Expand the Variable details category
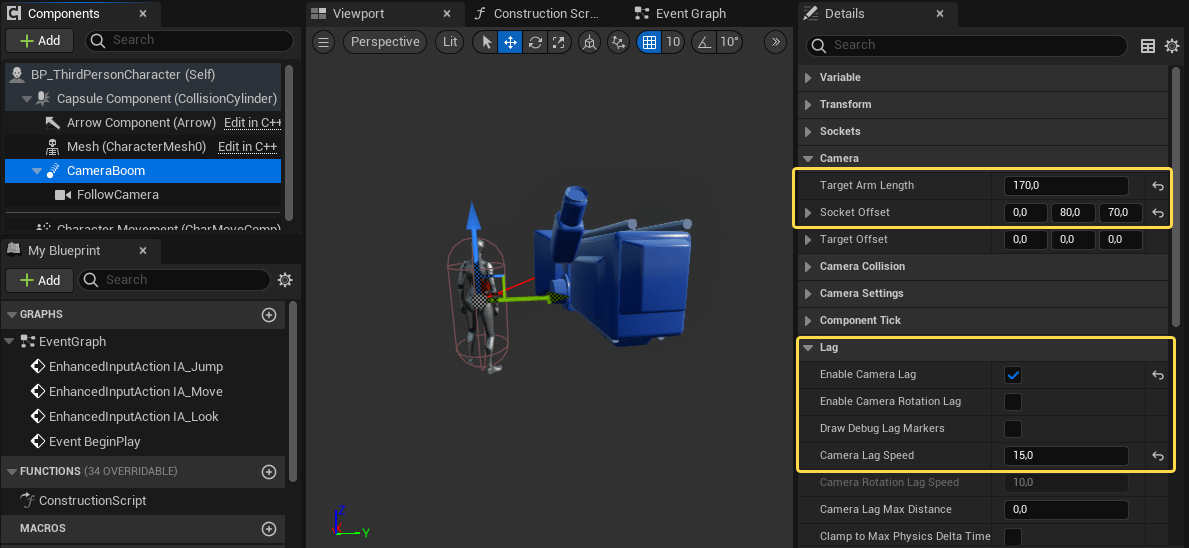The image size is (1189, 548). (x=808, y=77)
